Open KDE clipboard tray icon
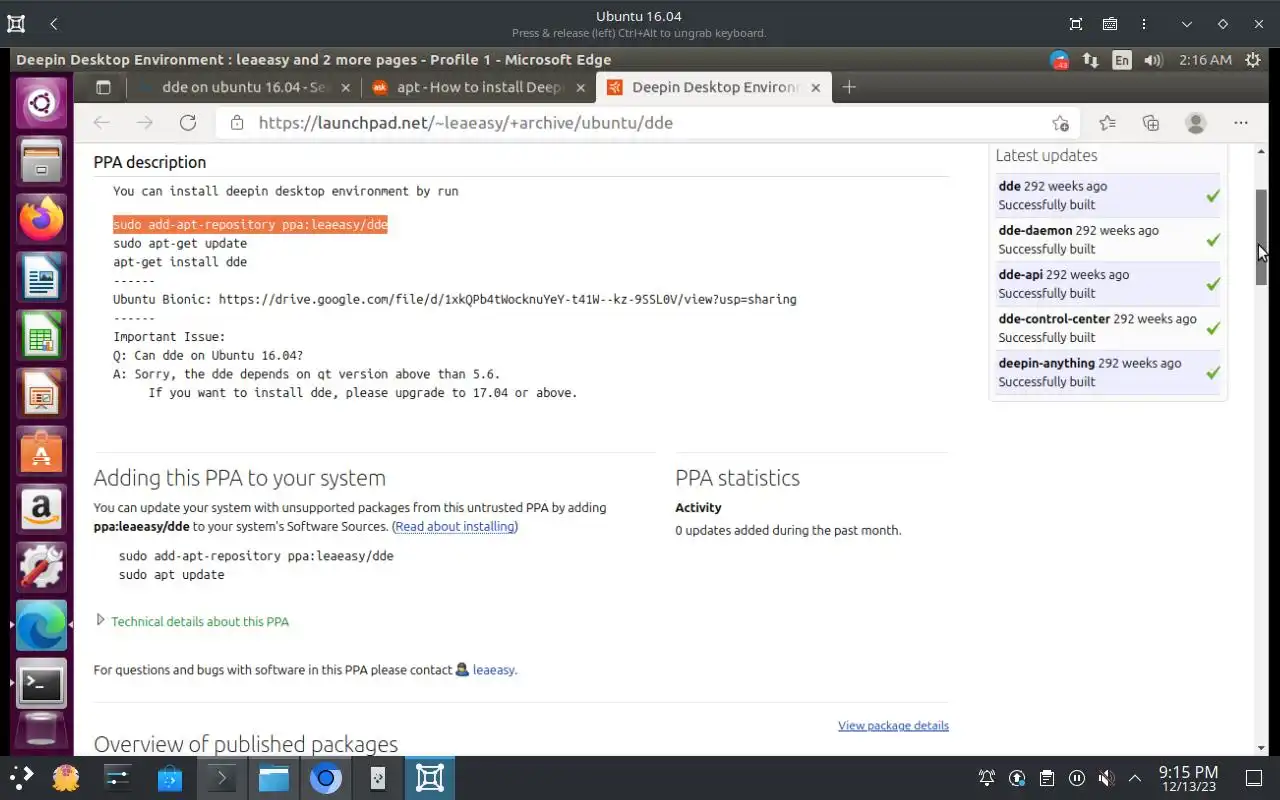1280x800 pixels. [1046, 778]
